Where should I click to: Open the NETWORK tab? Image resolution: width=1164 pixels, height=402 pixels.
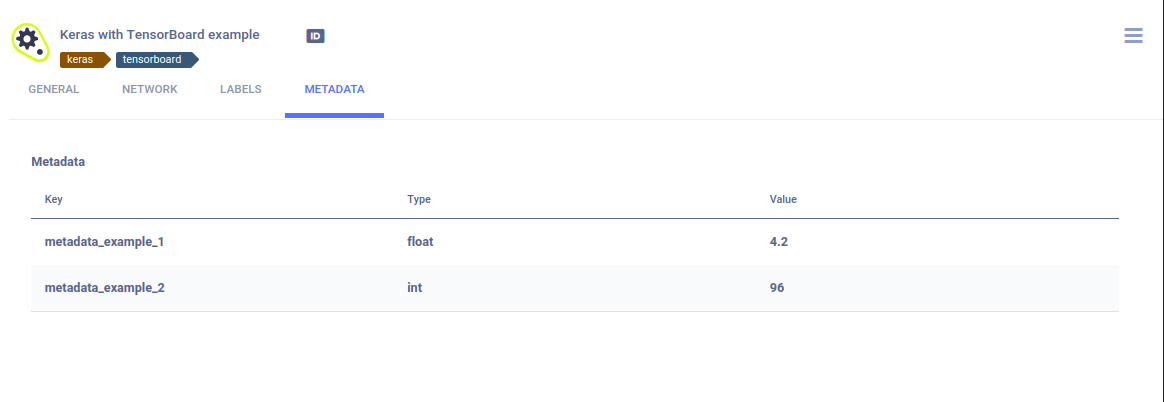(150, 89)
